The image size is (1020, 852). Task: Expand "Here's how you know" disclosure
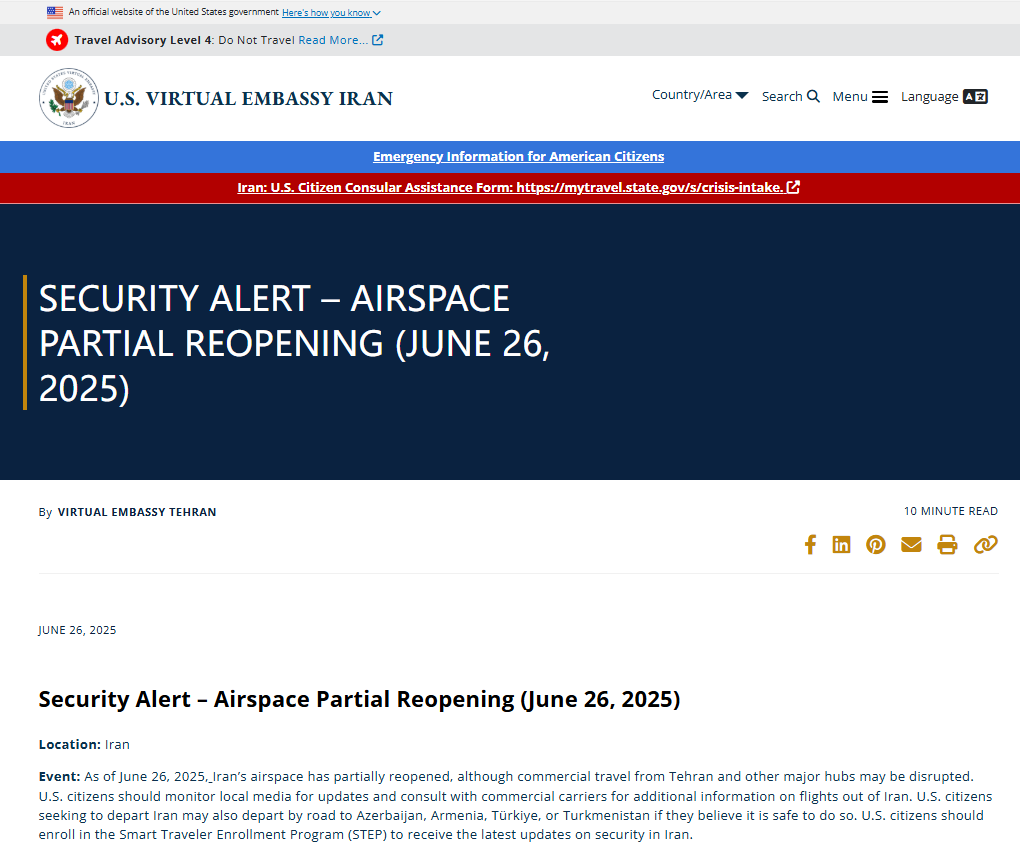point(331,13)
